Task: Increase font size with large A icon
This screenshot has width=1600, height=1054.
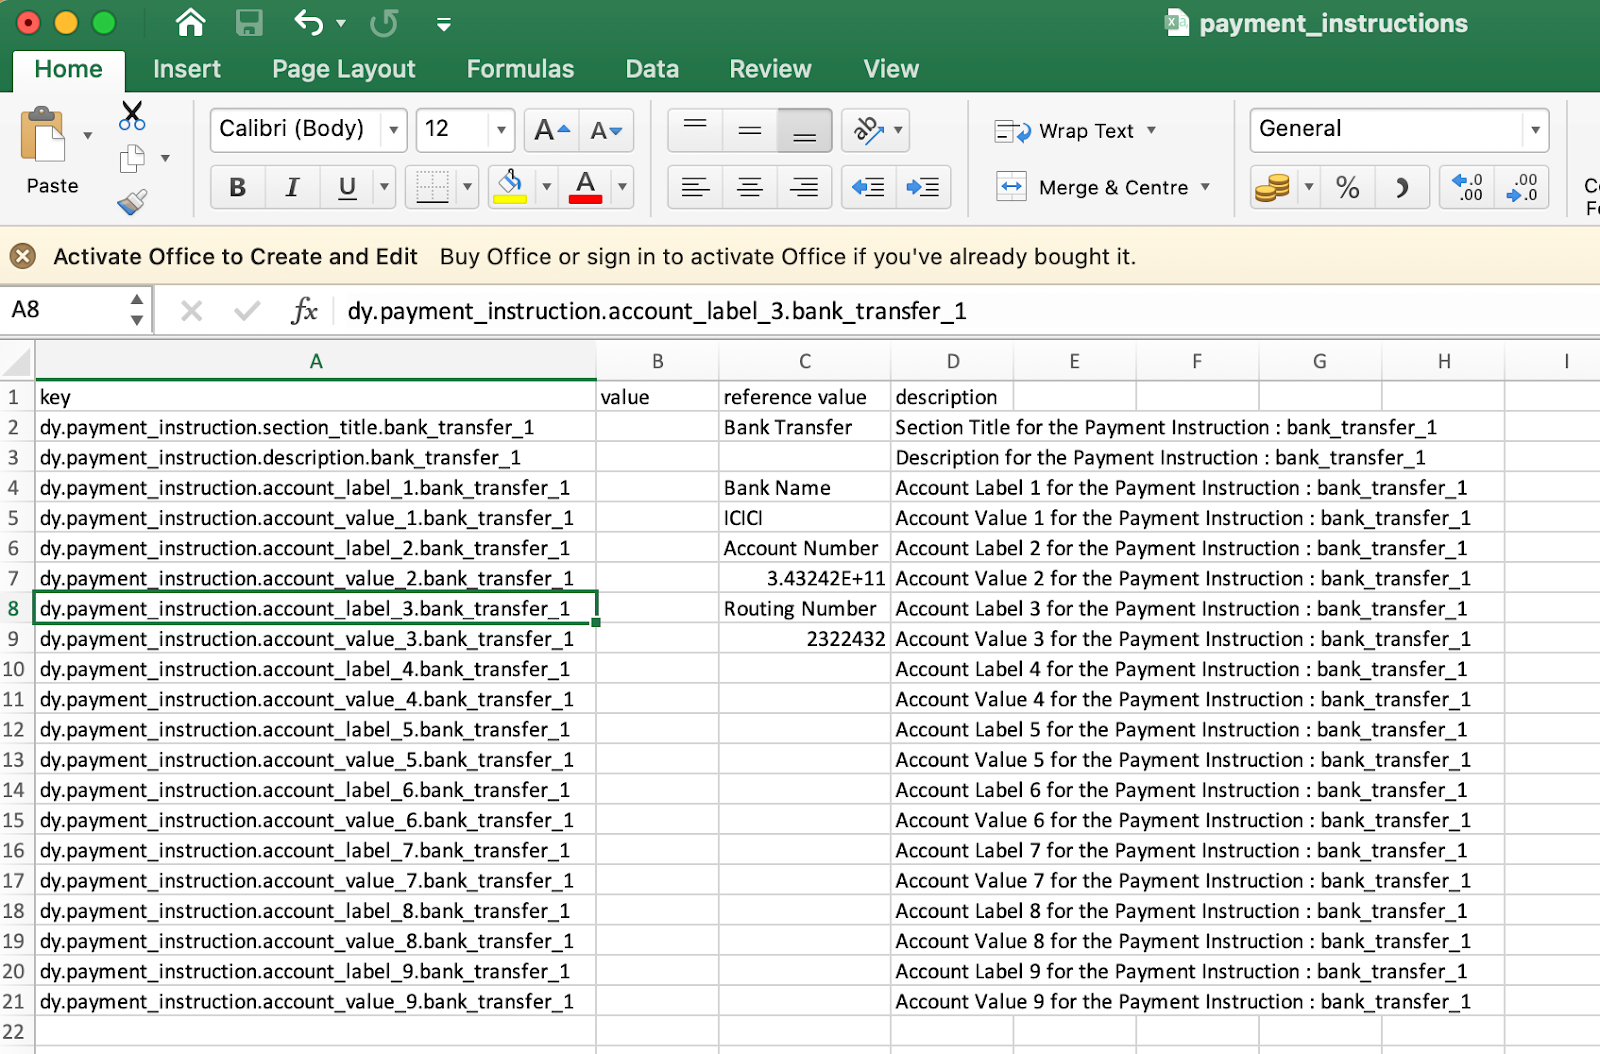Action: click(551, 130)
